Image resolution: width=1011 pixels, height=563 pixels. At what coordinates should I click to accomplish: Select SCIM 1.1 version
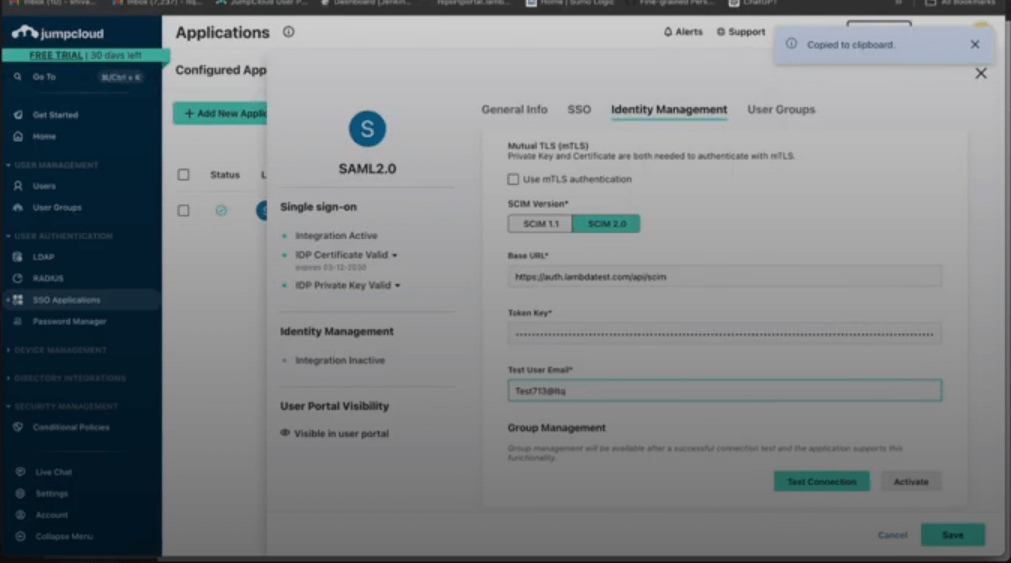click(540, 224)
